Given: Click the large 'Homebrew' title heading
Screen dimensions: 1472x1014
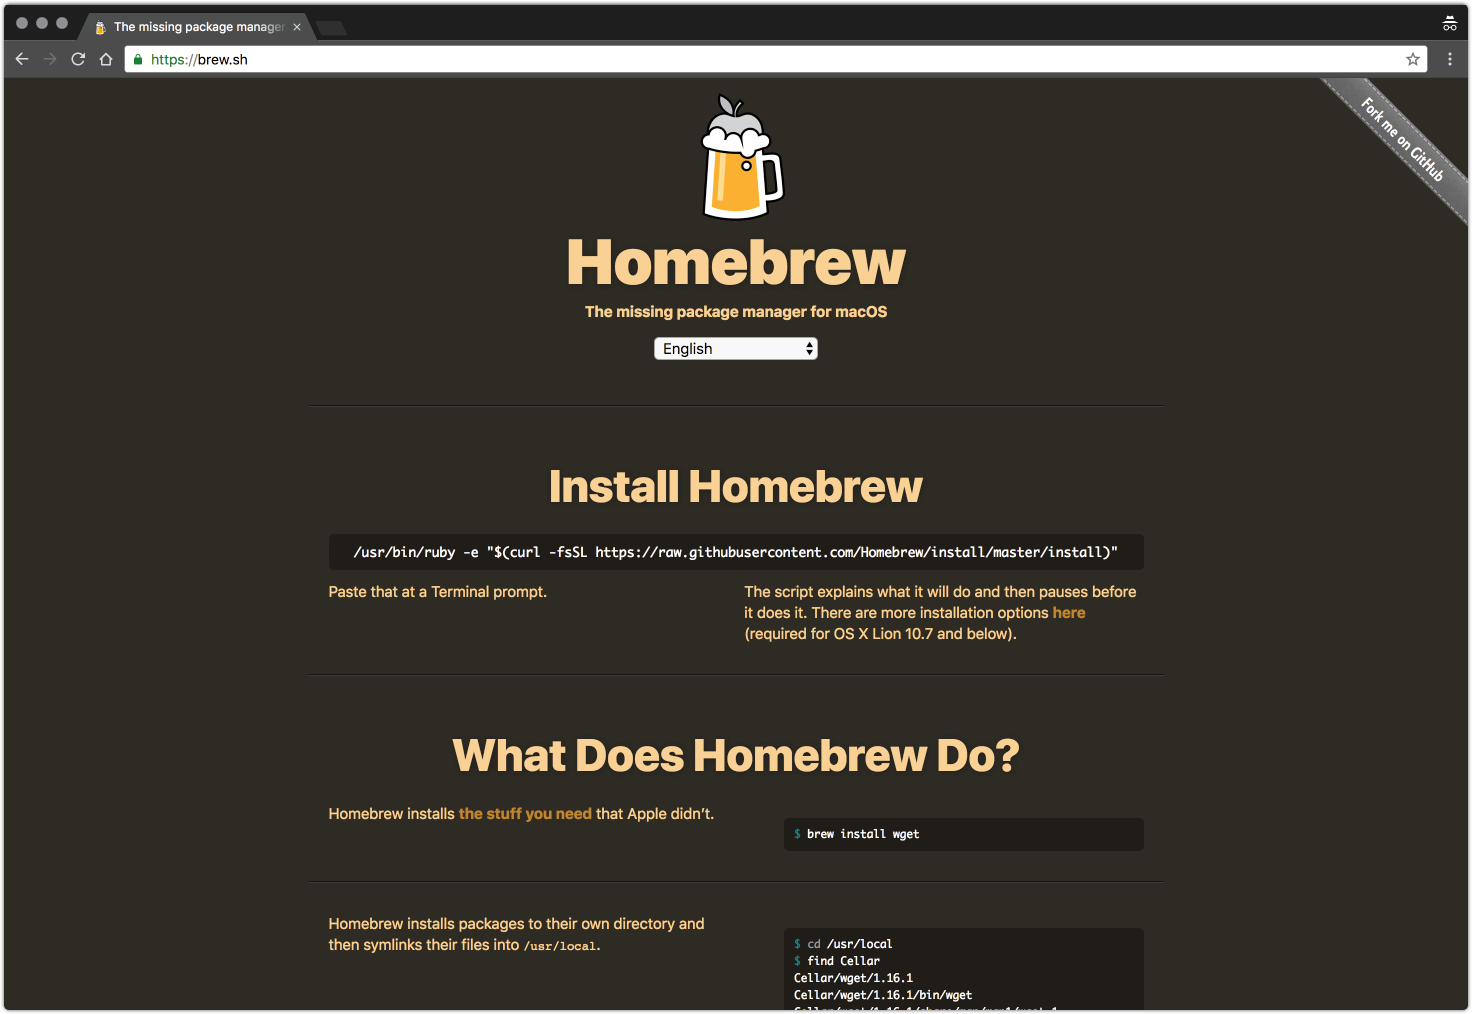Looking at the screenshot, I should pos(736,263).
